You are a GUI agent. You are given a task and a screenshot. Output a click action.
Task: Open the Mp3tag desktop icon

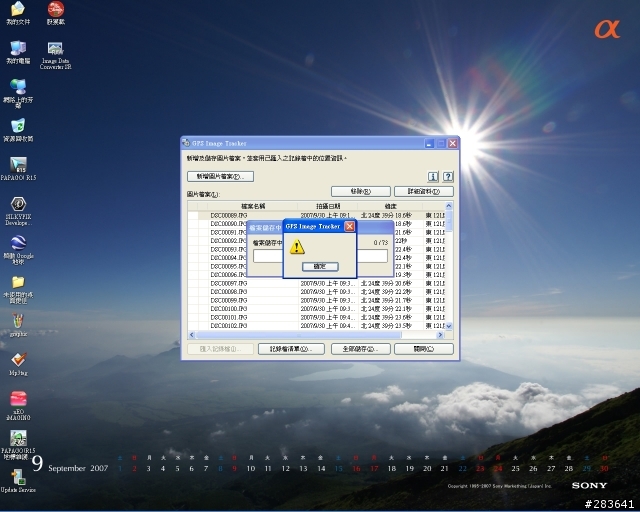(18, 364)
